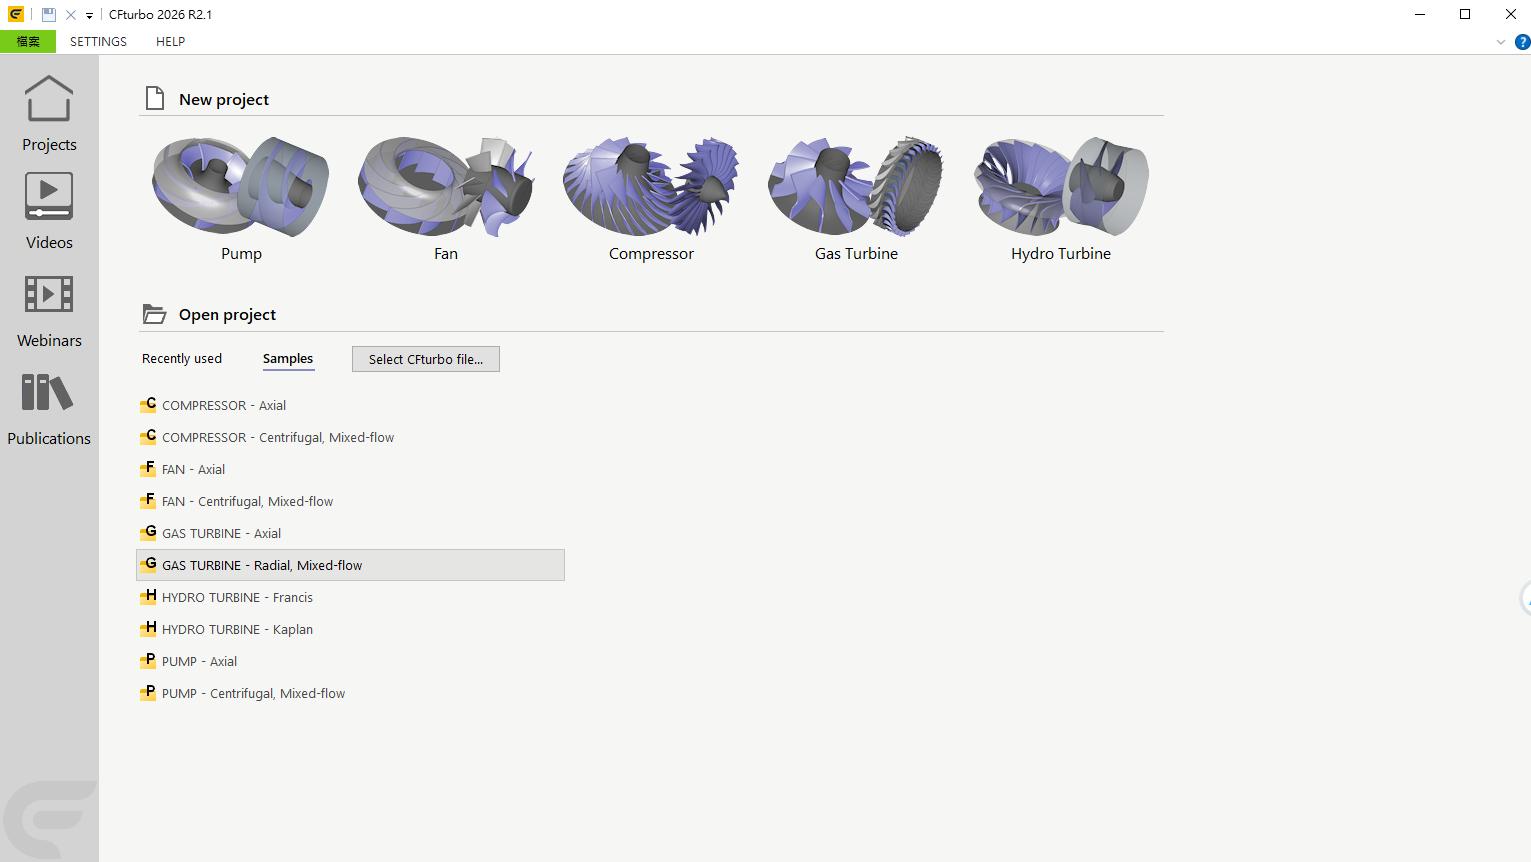This screenshot has width=1531, height=862.
Task: Open PUMP - Centrifugal, Mixed-flow sample
Action: (350, 693)
